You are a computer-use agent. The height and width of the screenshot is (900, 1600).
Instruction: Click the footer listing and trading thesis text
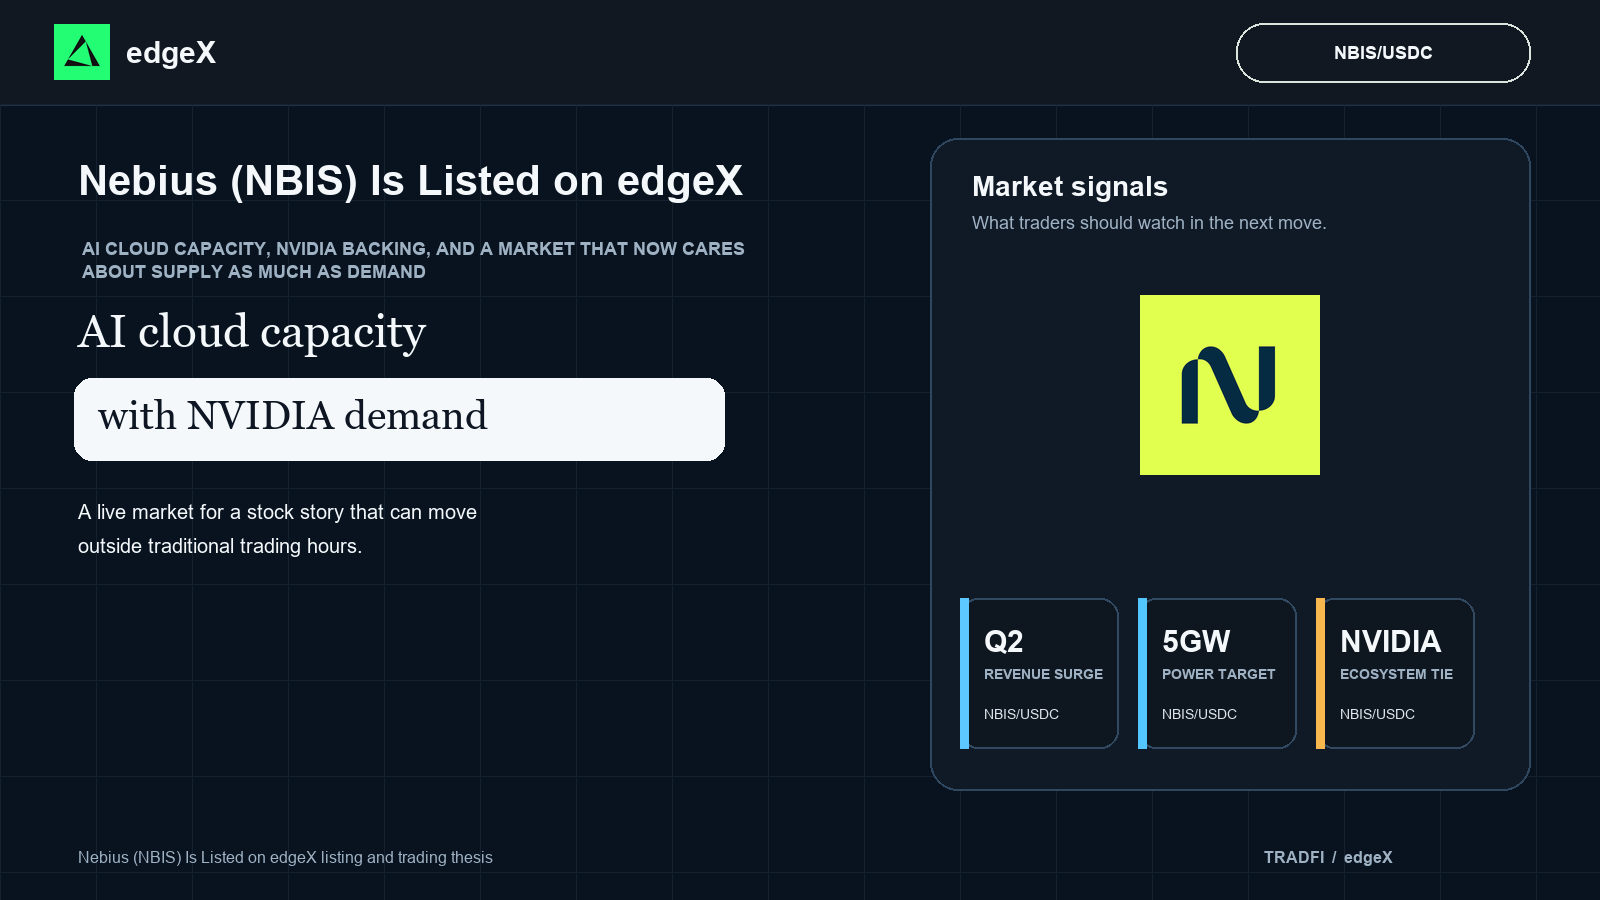click(285, 857)
